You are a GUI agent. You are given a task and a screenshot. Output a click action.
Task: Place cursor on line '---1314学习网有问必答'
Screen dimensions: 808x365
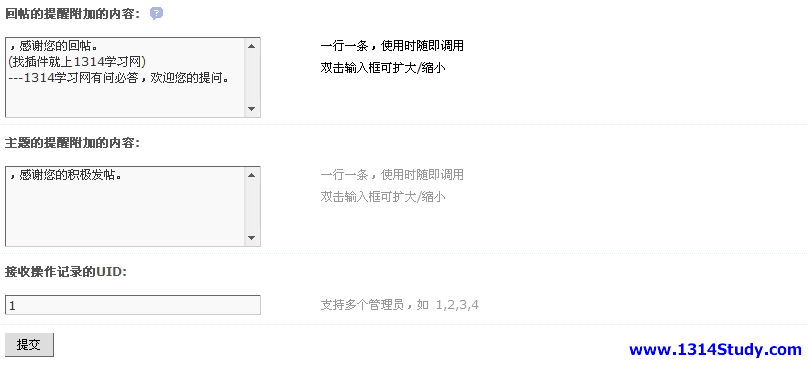pos(74,78)
